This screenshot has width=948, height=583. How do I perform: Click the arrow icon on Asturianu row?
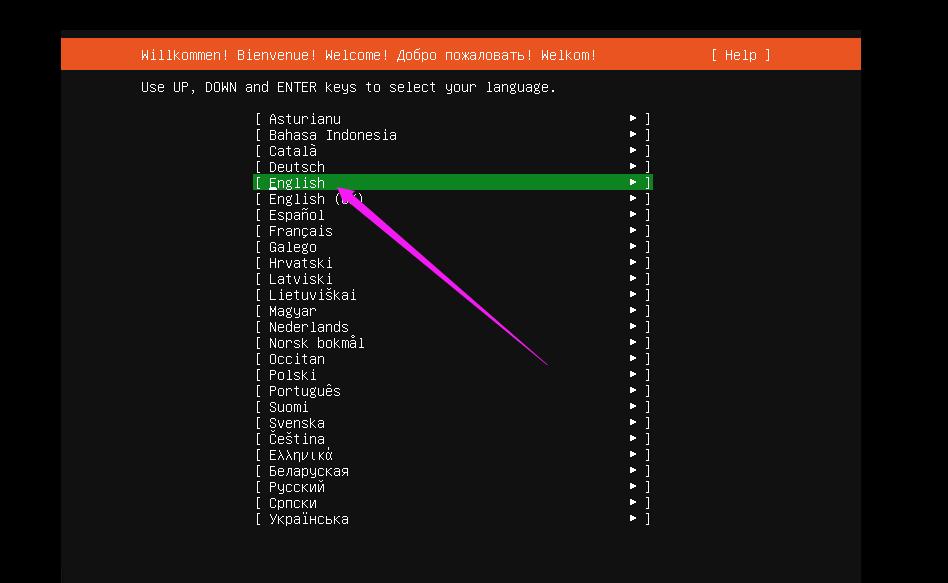click(633, 119)
